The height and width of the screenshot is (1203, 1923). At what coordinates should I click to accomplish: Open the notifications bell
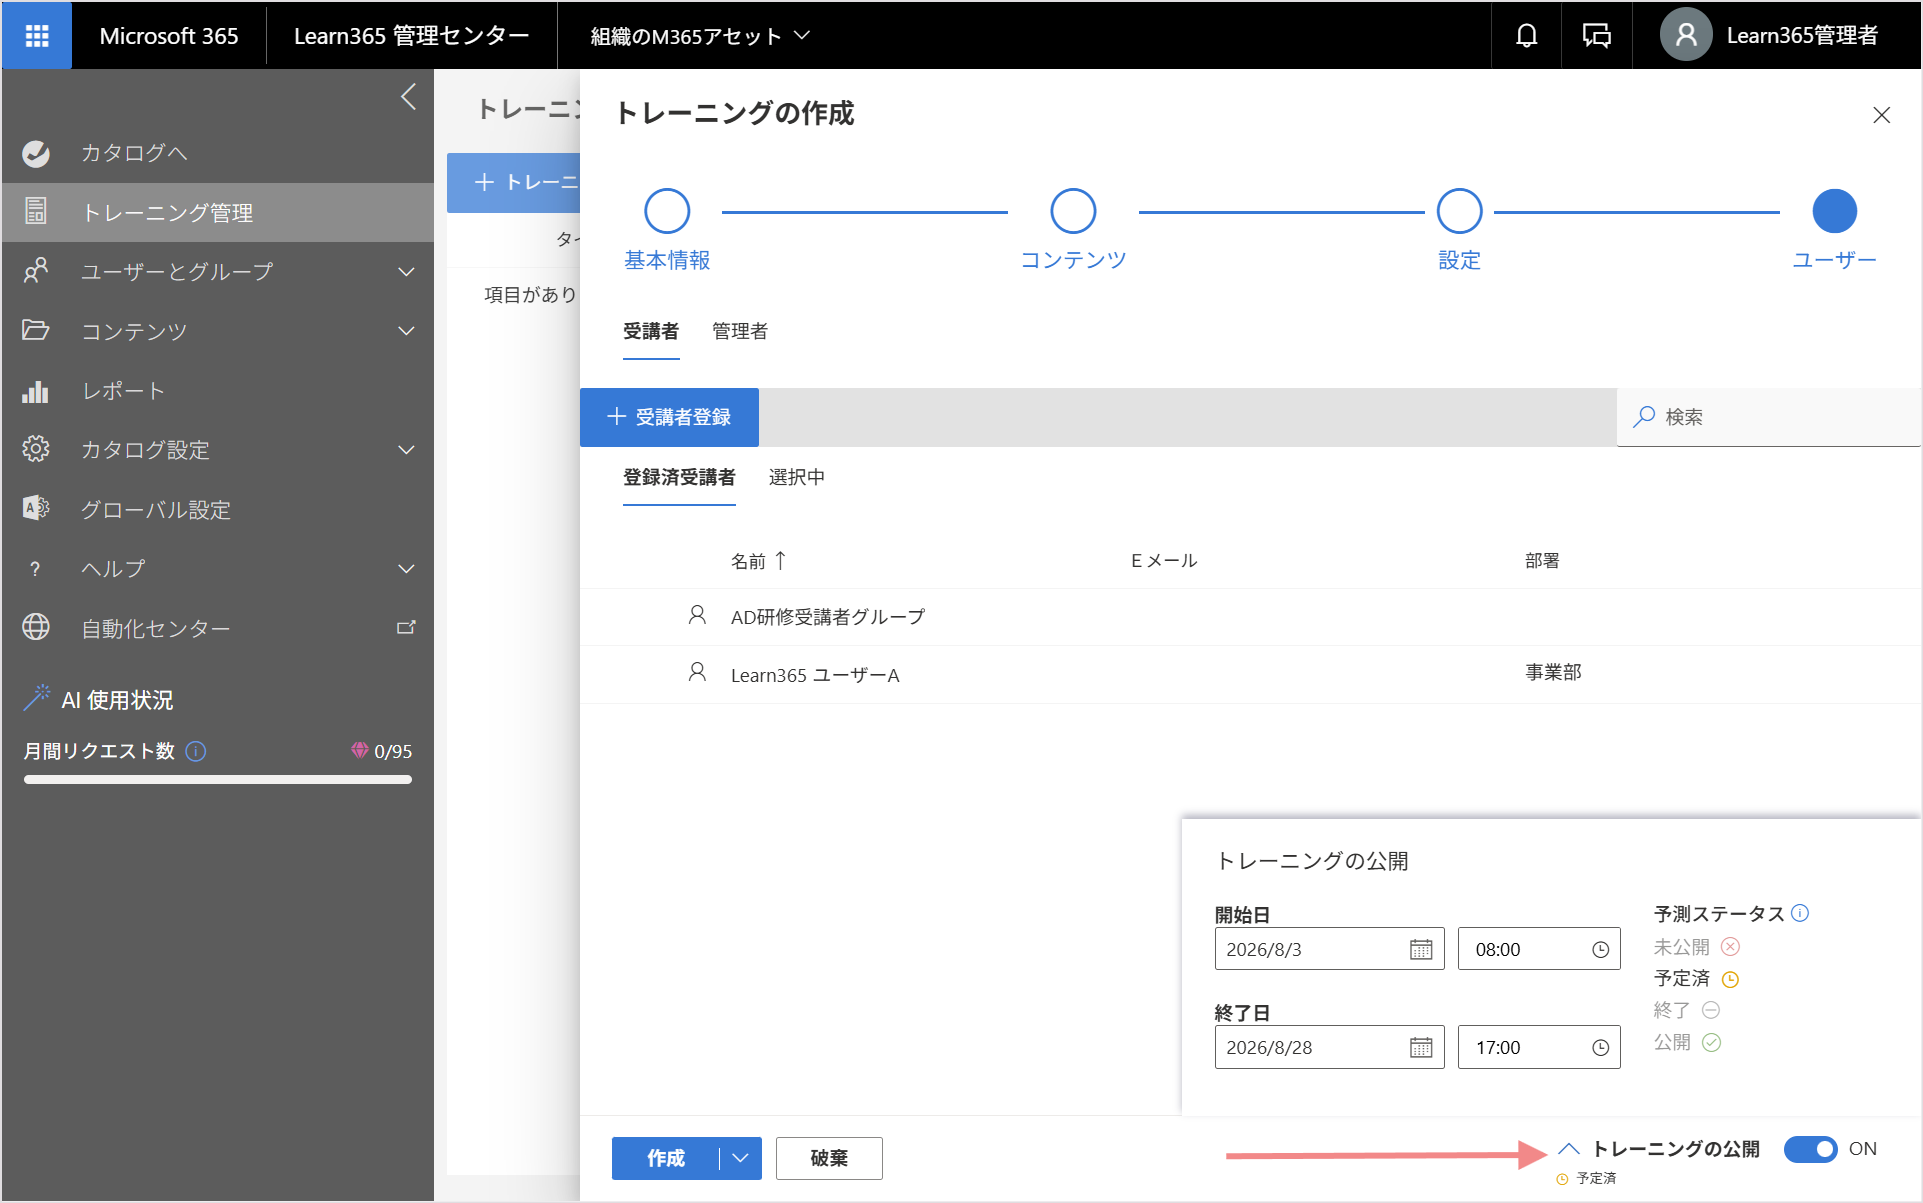click(x=1526, y=36)
